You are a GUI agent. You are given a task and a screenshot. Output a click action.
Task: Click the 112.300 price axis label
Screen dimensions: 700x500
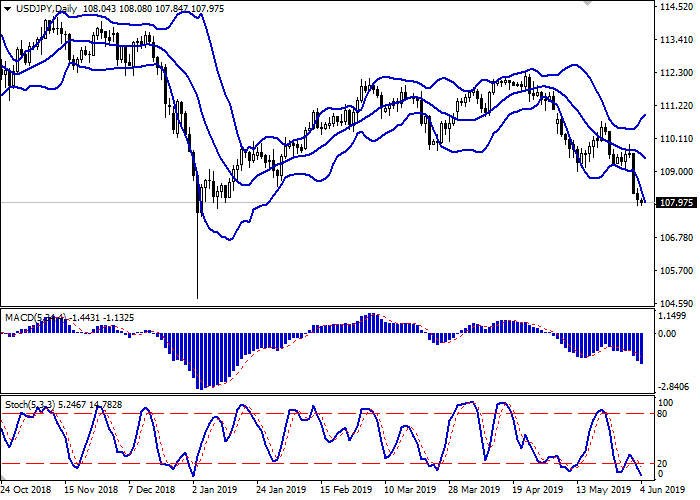pos(677,73)
